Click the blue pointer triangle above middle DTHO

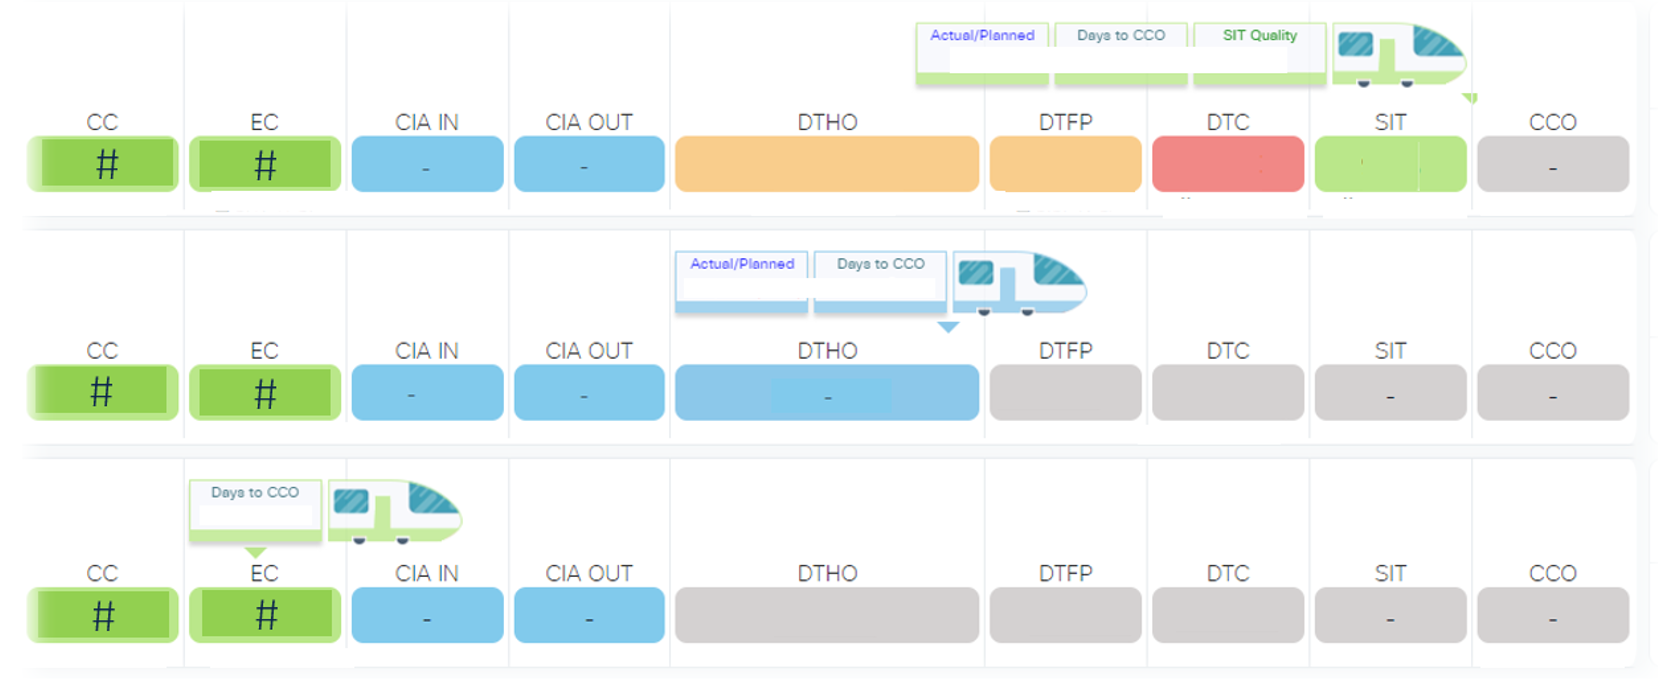948,327
